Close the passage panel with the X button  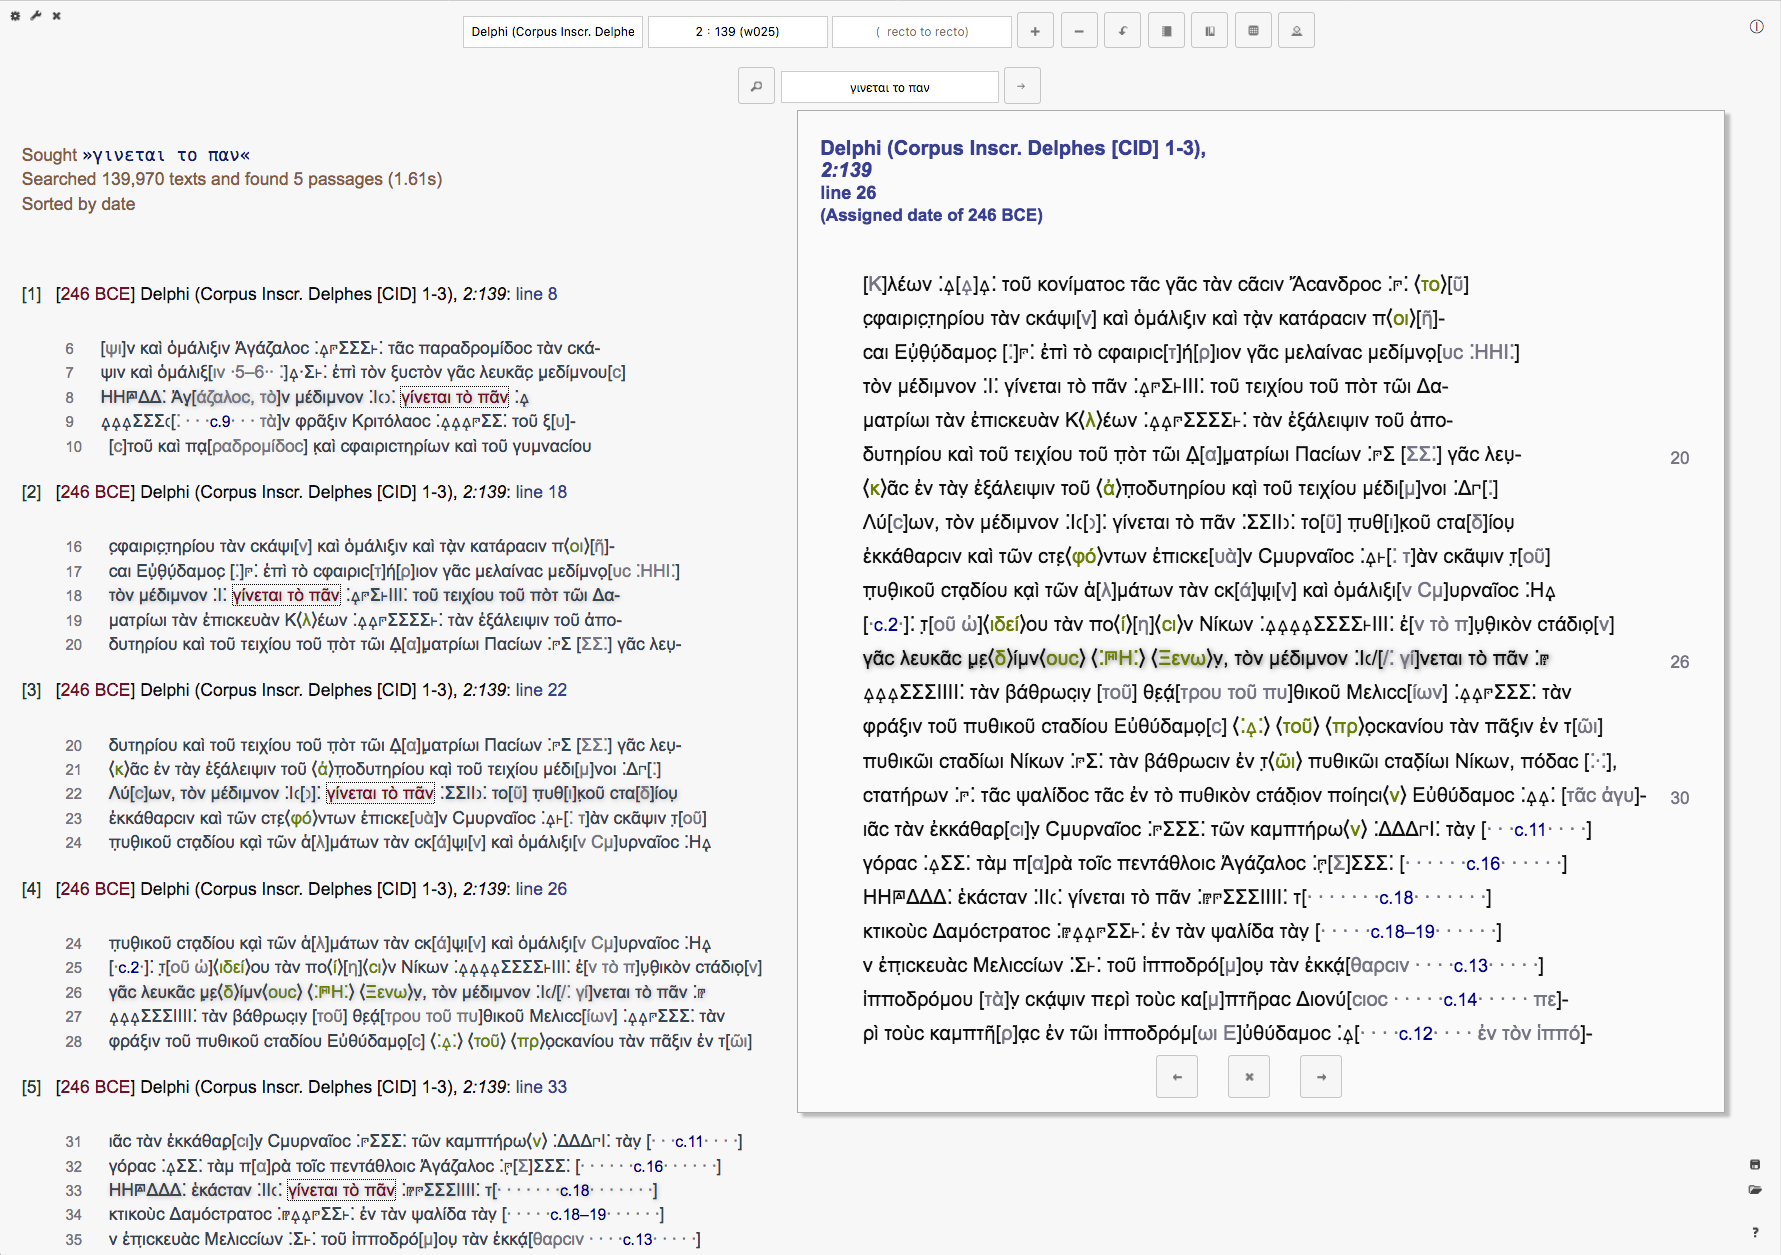click(1249, 1077)
